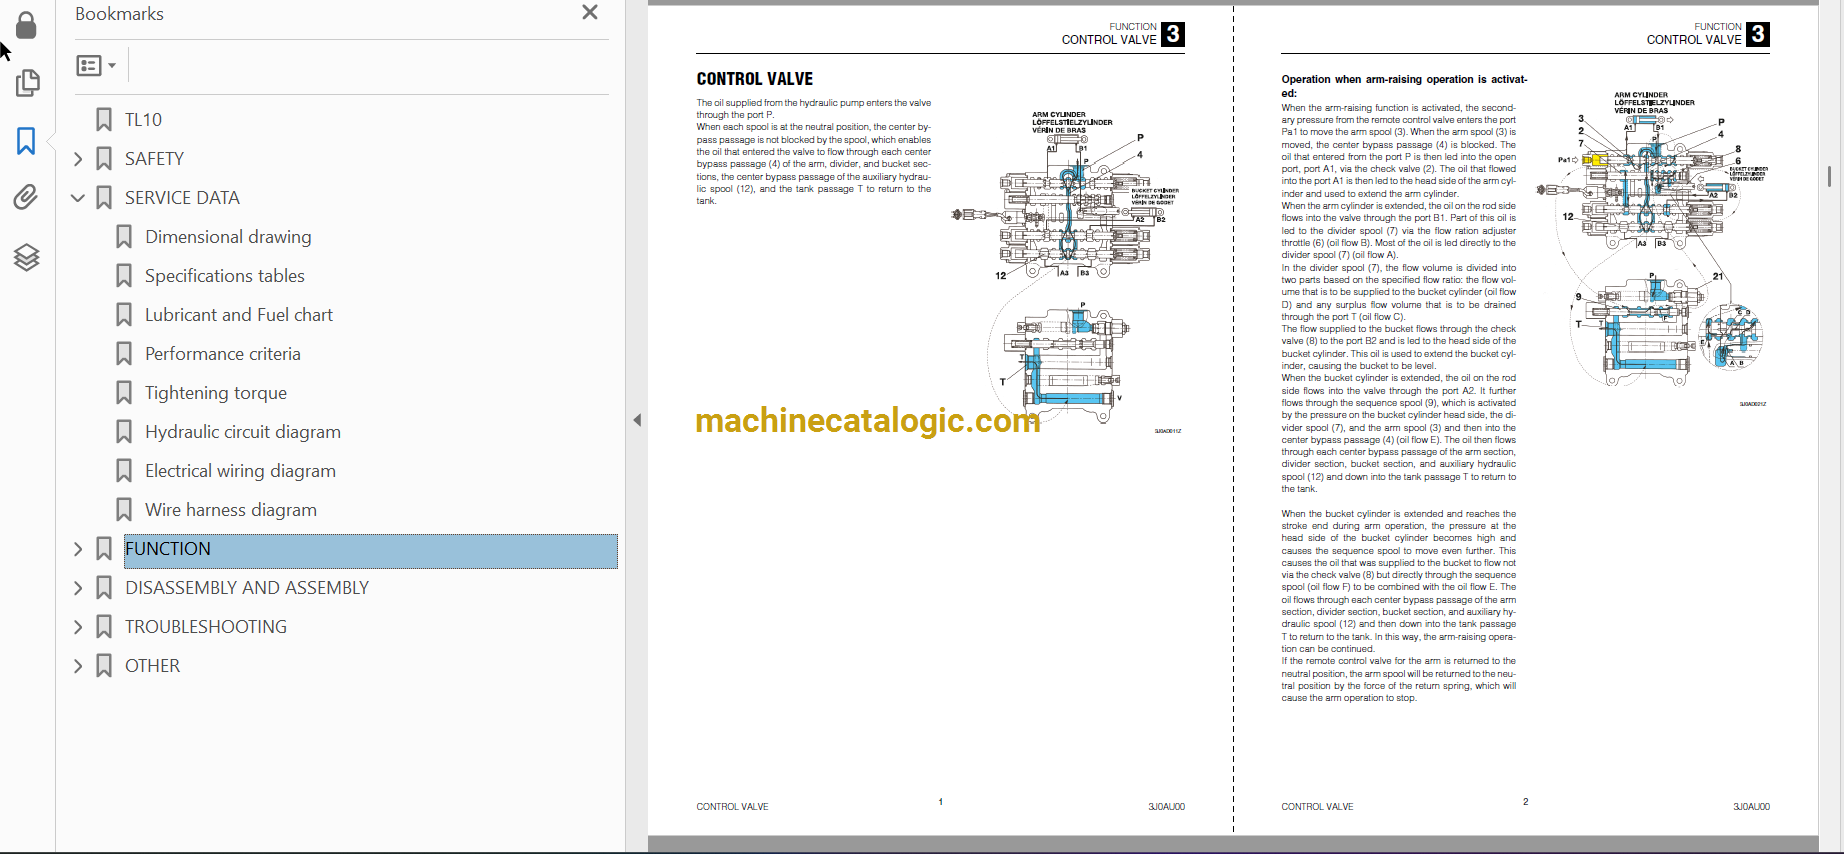Click the Performance criteria bookmark icon

click(x=124, y=354)
